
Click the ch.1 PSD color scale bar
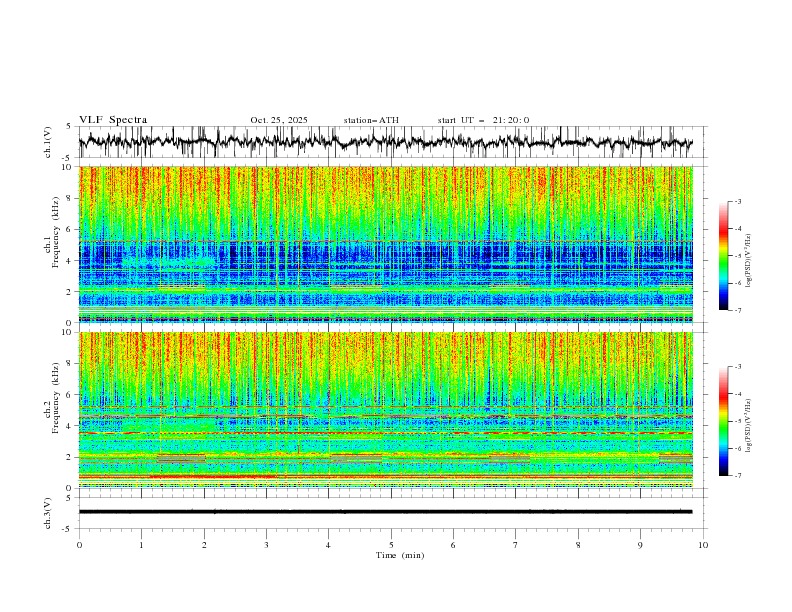[723, 256]
